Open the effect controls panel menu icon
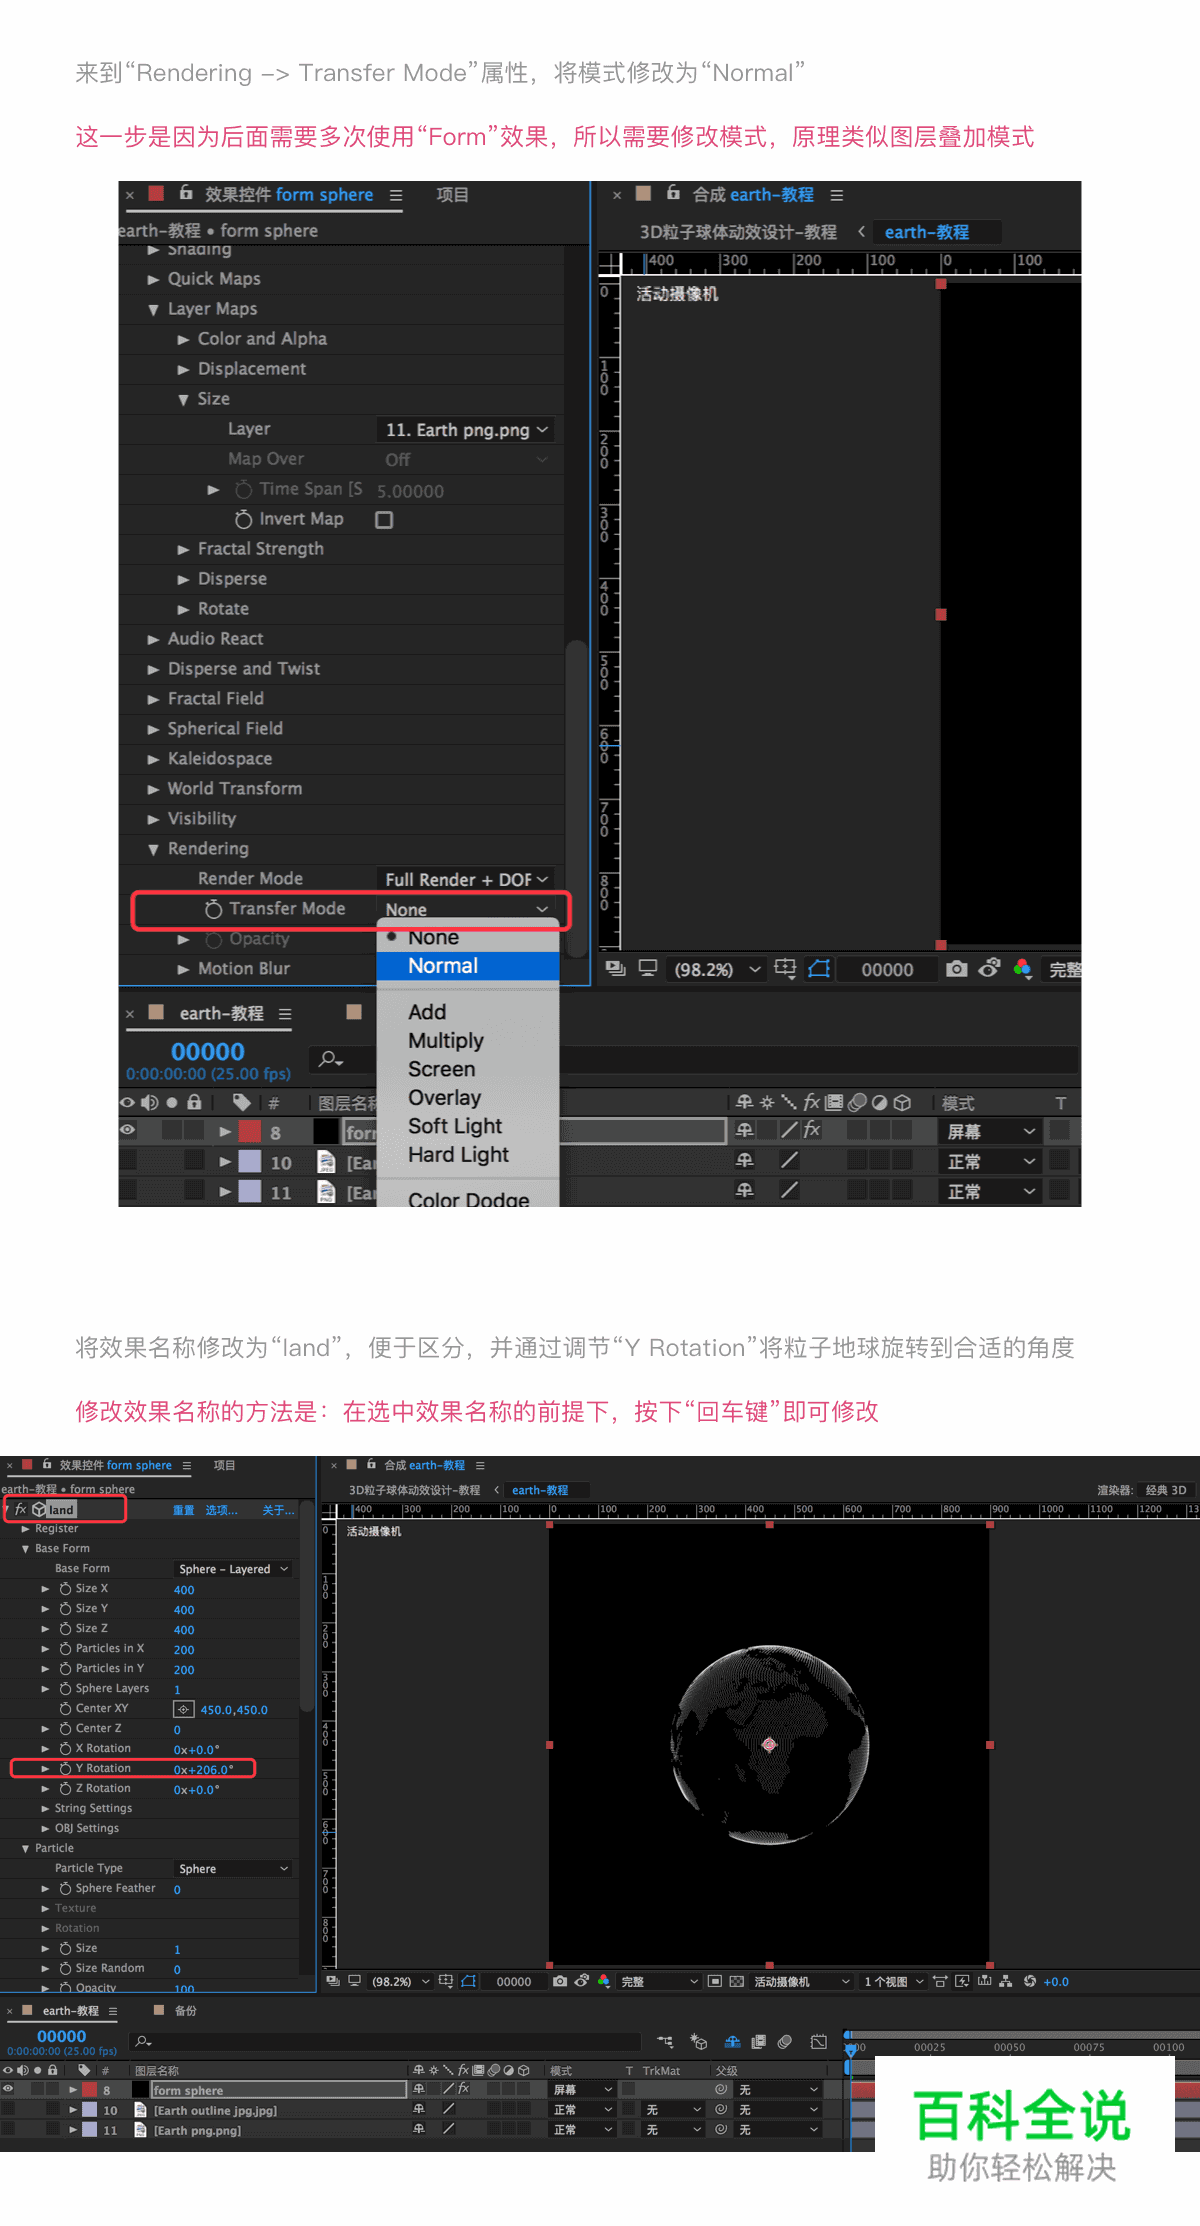The height and width of the screenshot is (2226, 1200). (x=396, y=195)
